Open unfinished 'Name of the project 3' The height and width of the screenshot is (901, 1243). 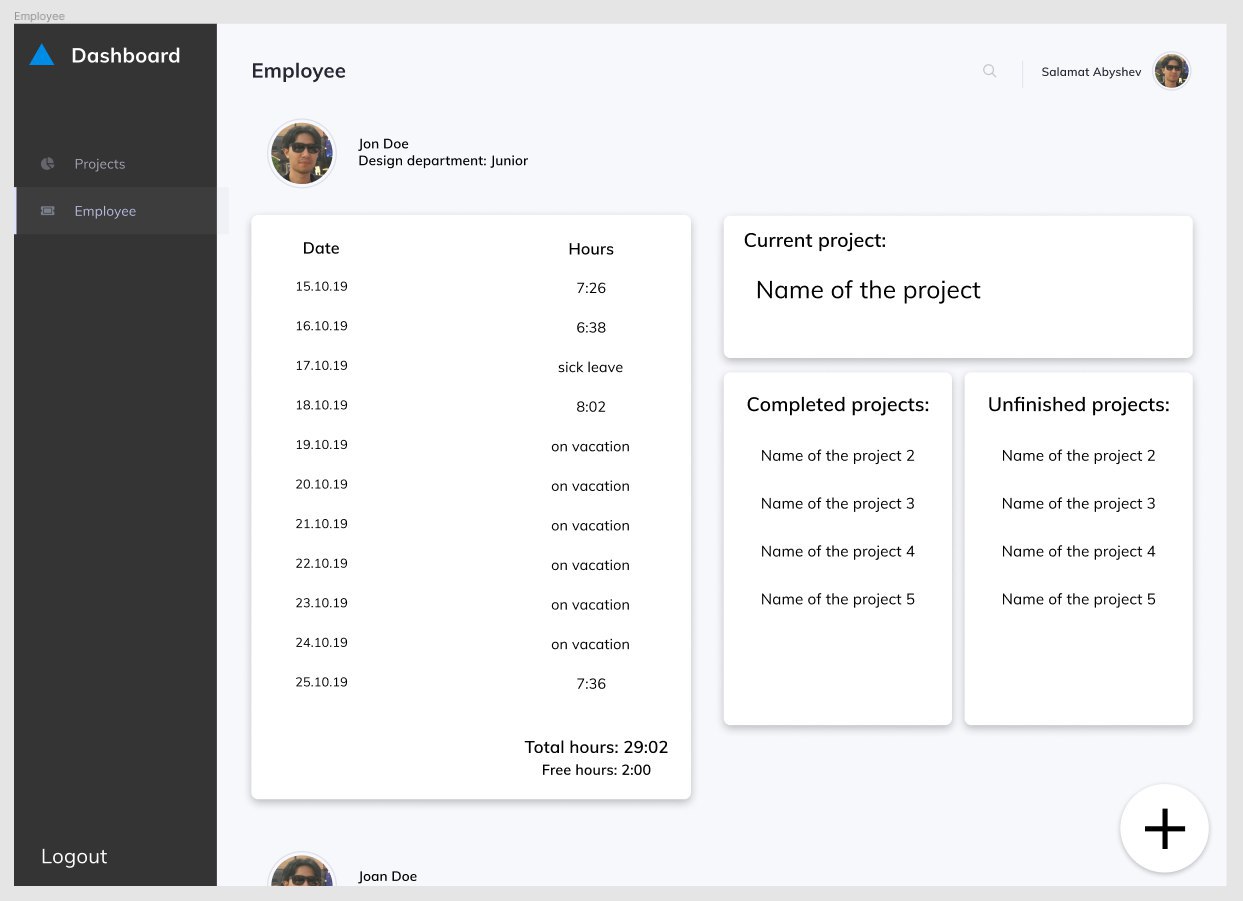1079,504
